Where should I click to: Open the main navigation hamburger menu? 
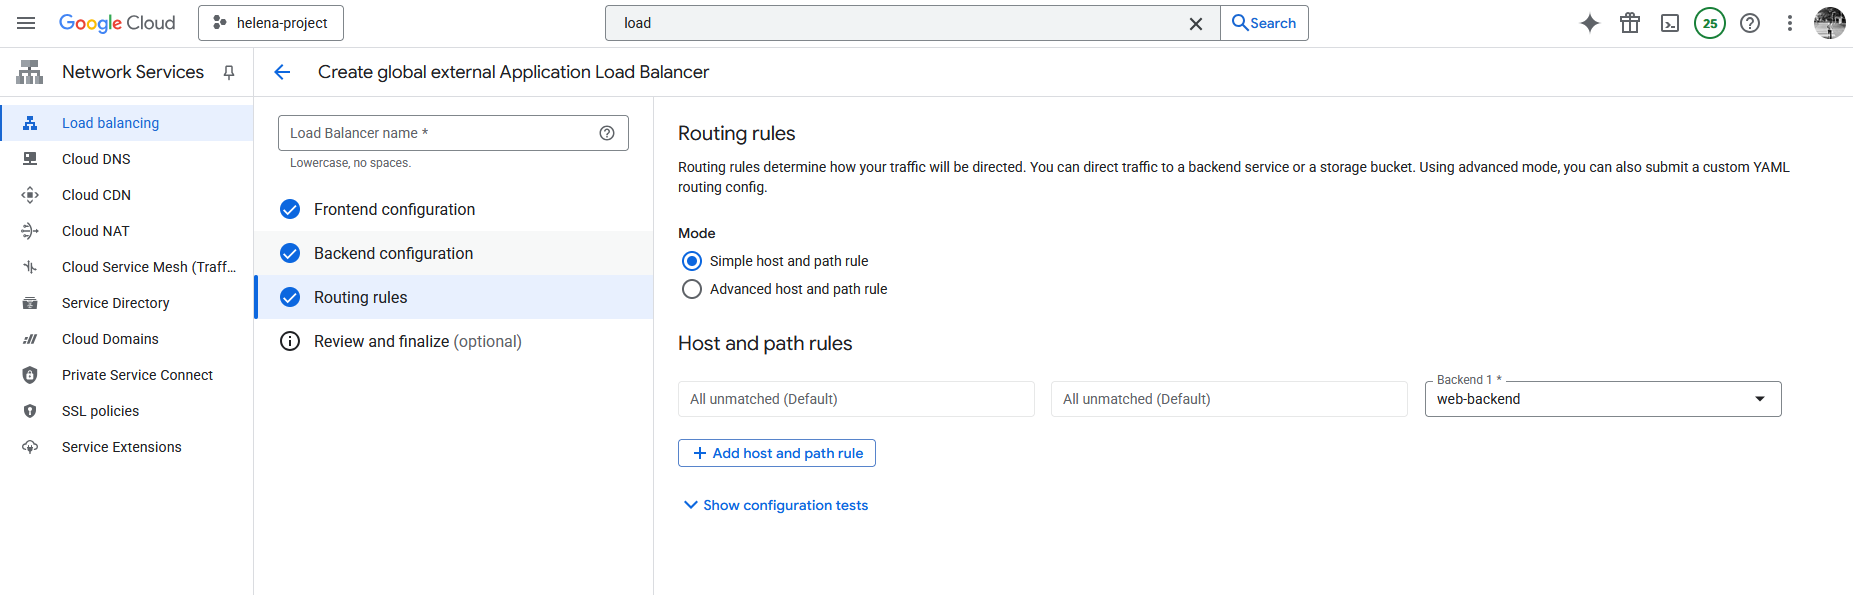click(x=26, y=23)
